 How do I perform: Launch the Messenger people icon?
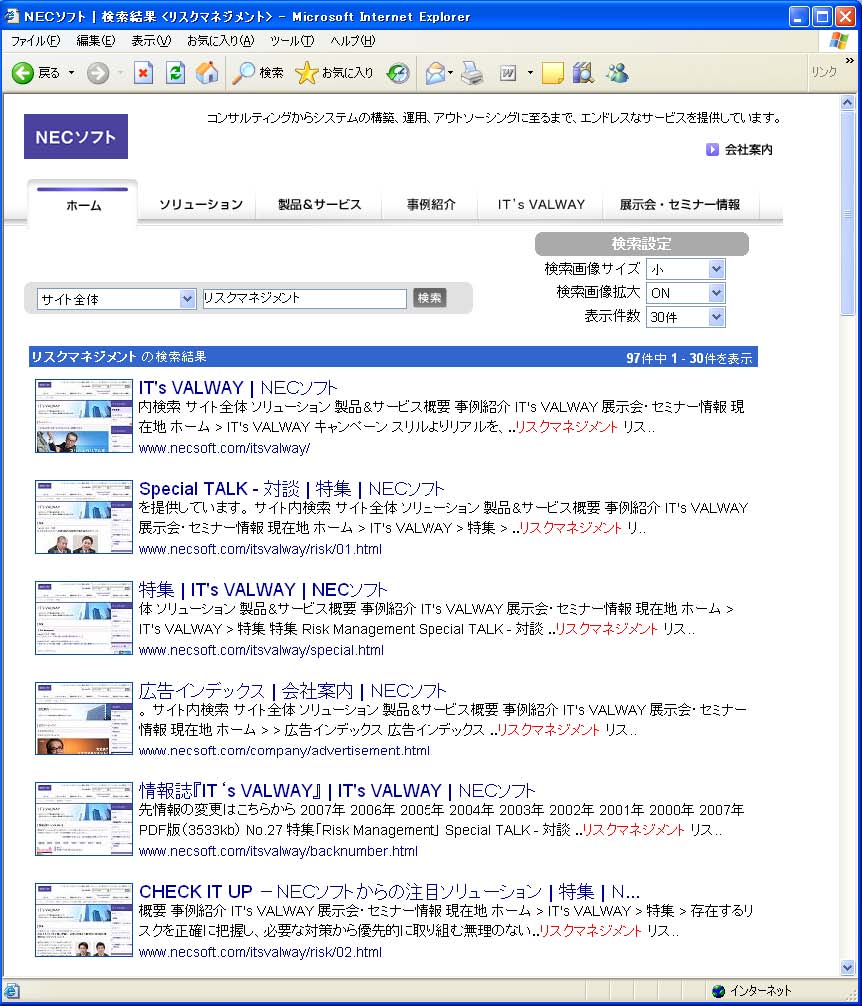tap(617, 72)
